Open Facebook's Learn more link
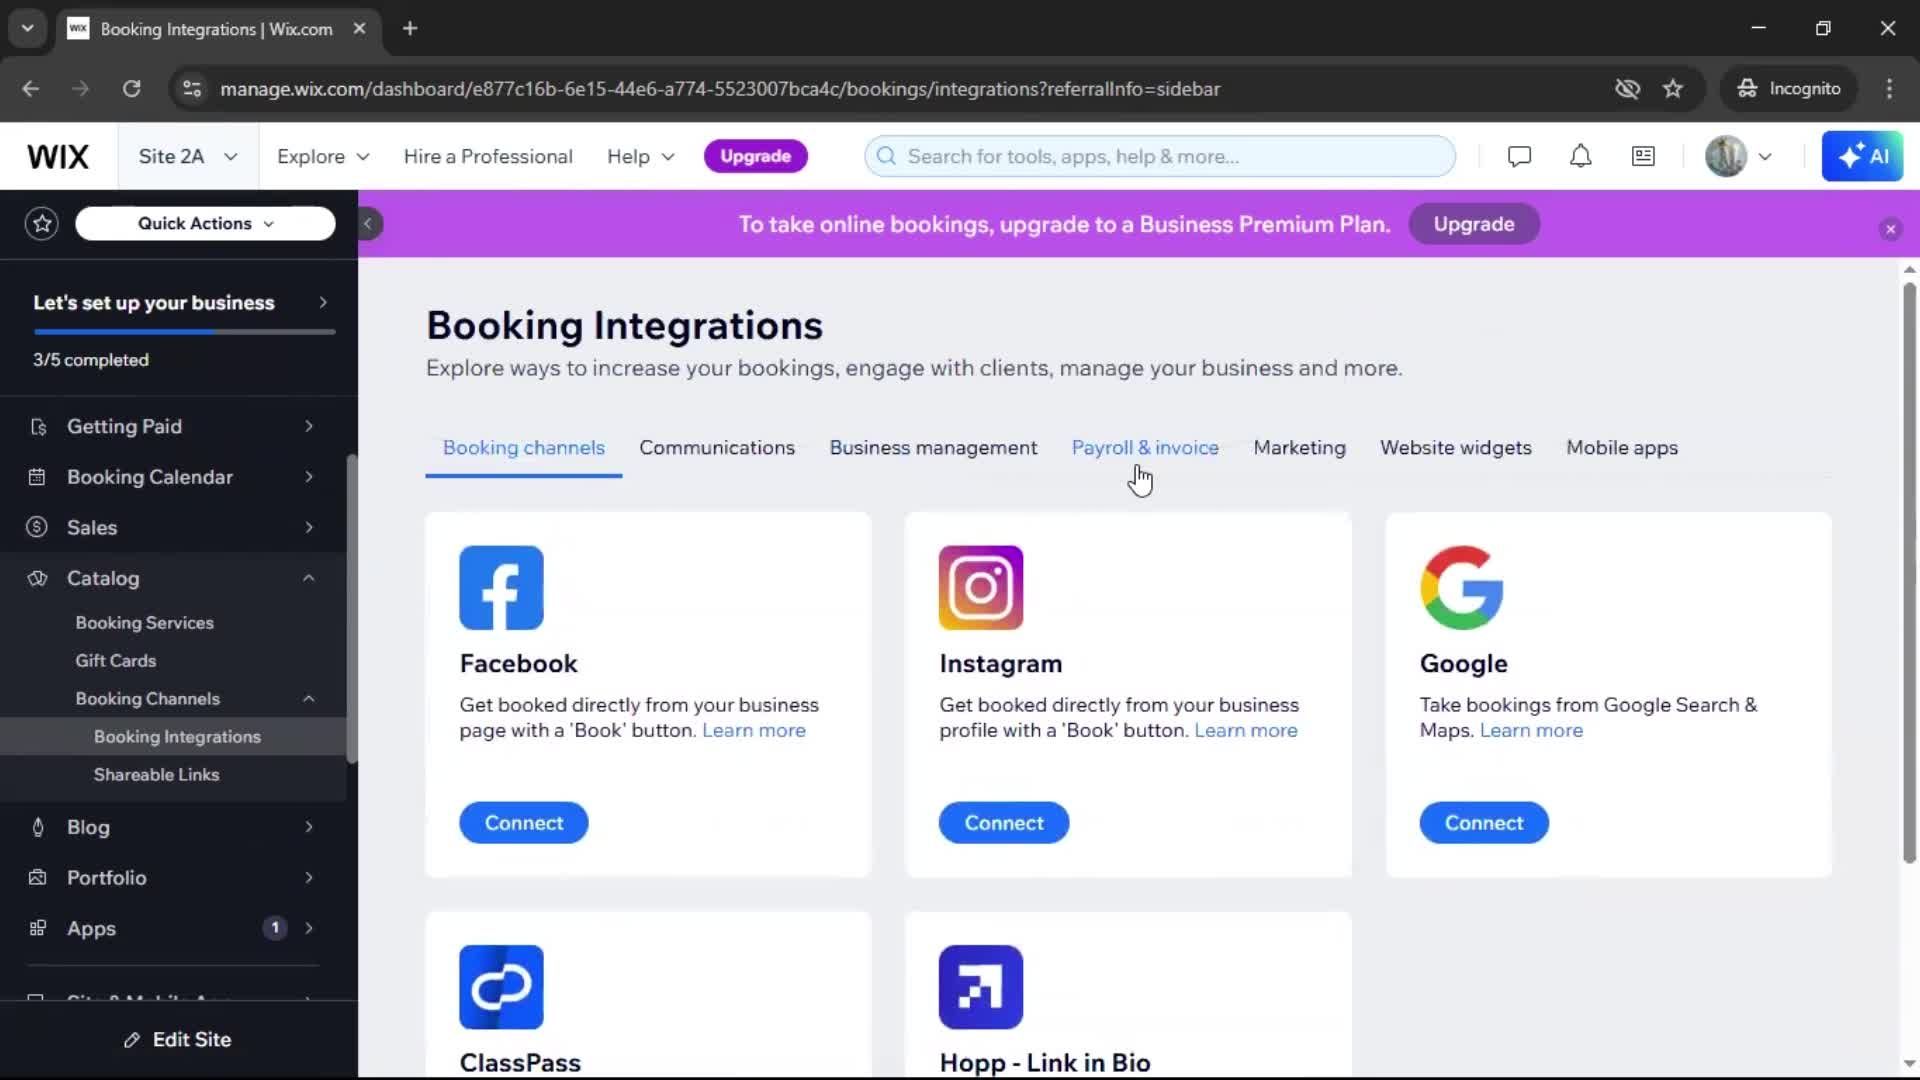Viewport: 1920px width, 1080px height. click(x=754, y=731)
